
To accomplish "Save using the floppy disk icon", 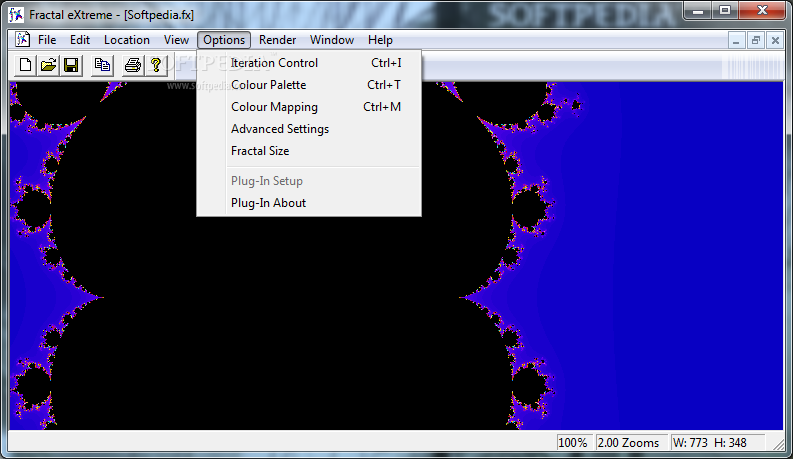I will (71, 65).
